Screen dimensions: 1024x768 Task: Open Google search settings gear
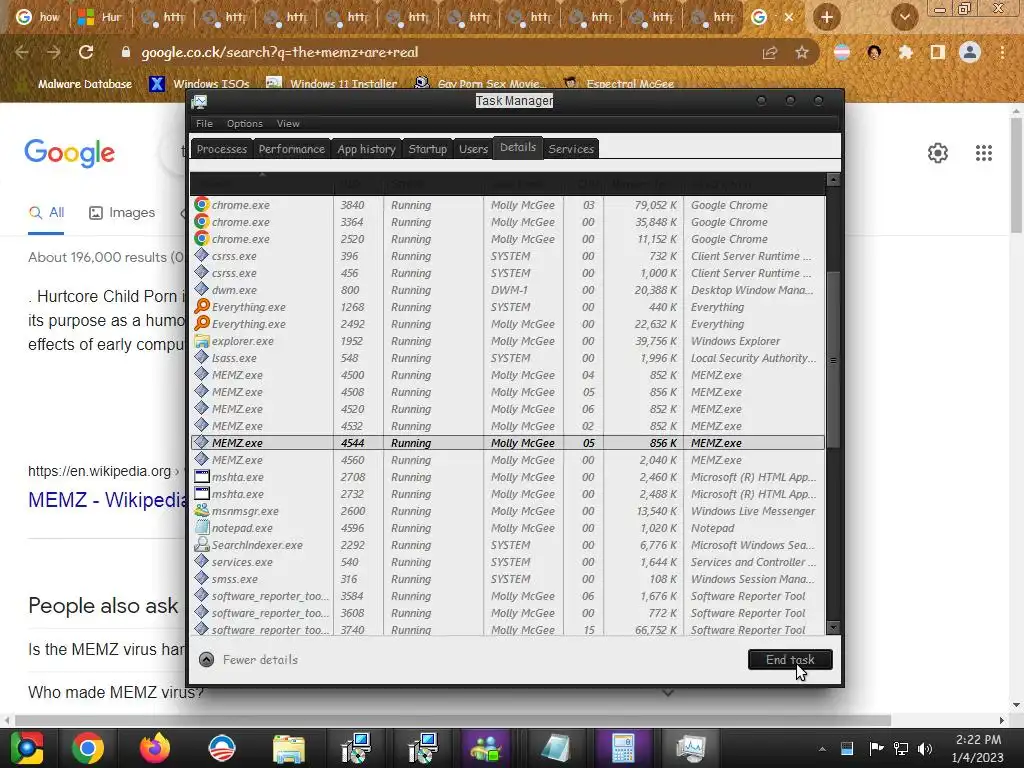pyautogui.click(x=938, y=153)
